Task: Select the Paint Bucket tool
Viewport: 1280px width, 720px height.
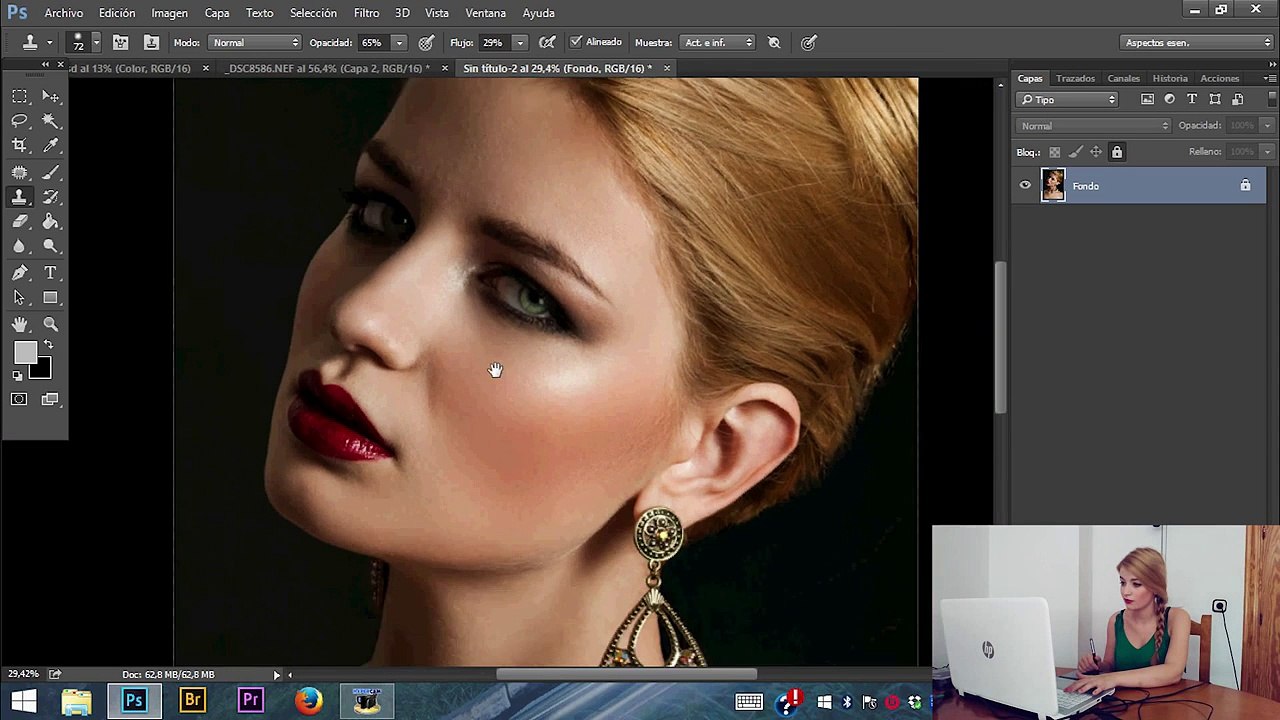Action: click(x=51, y=222)
